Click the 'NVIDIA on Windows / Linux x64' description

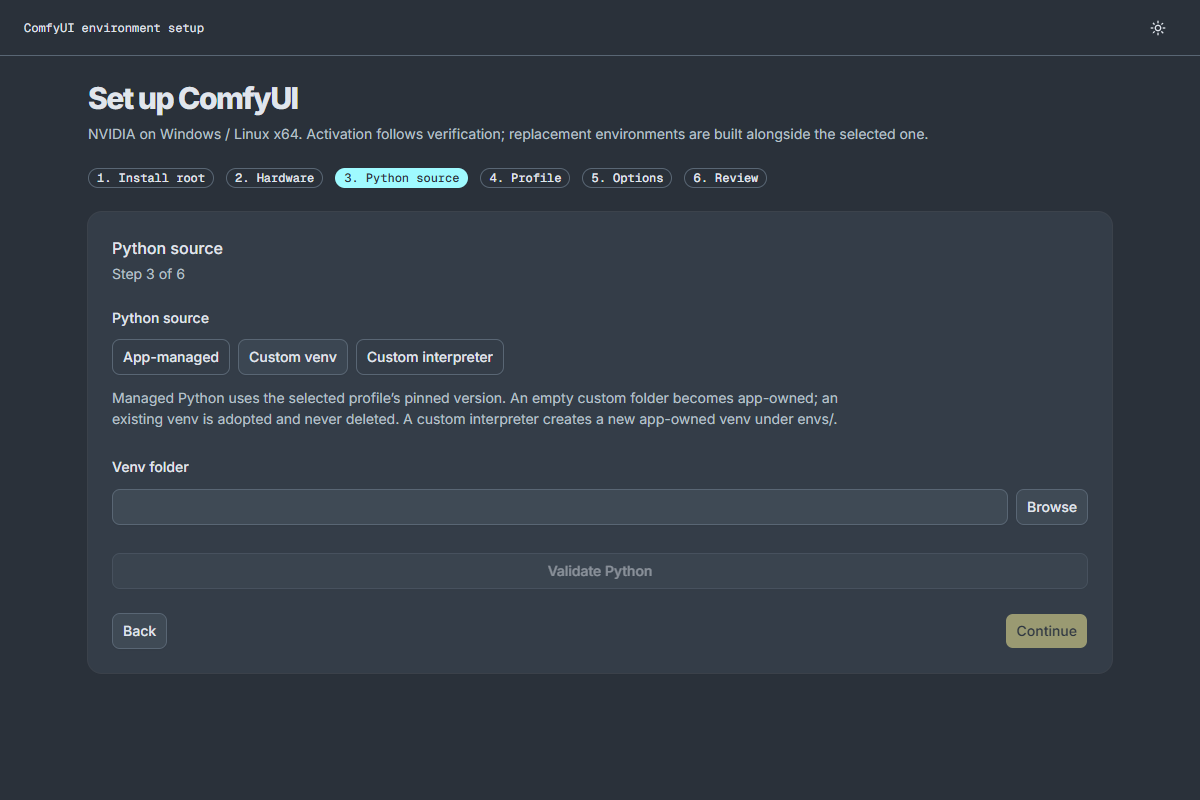(x=508, y=134)
